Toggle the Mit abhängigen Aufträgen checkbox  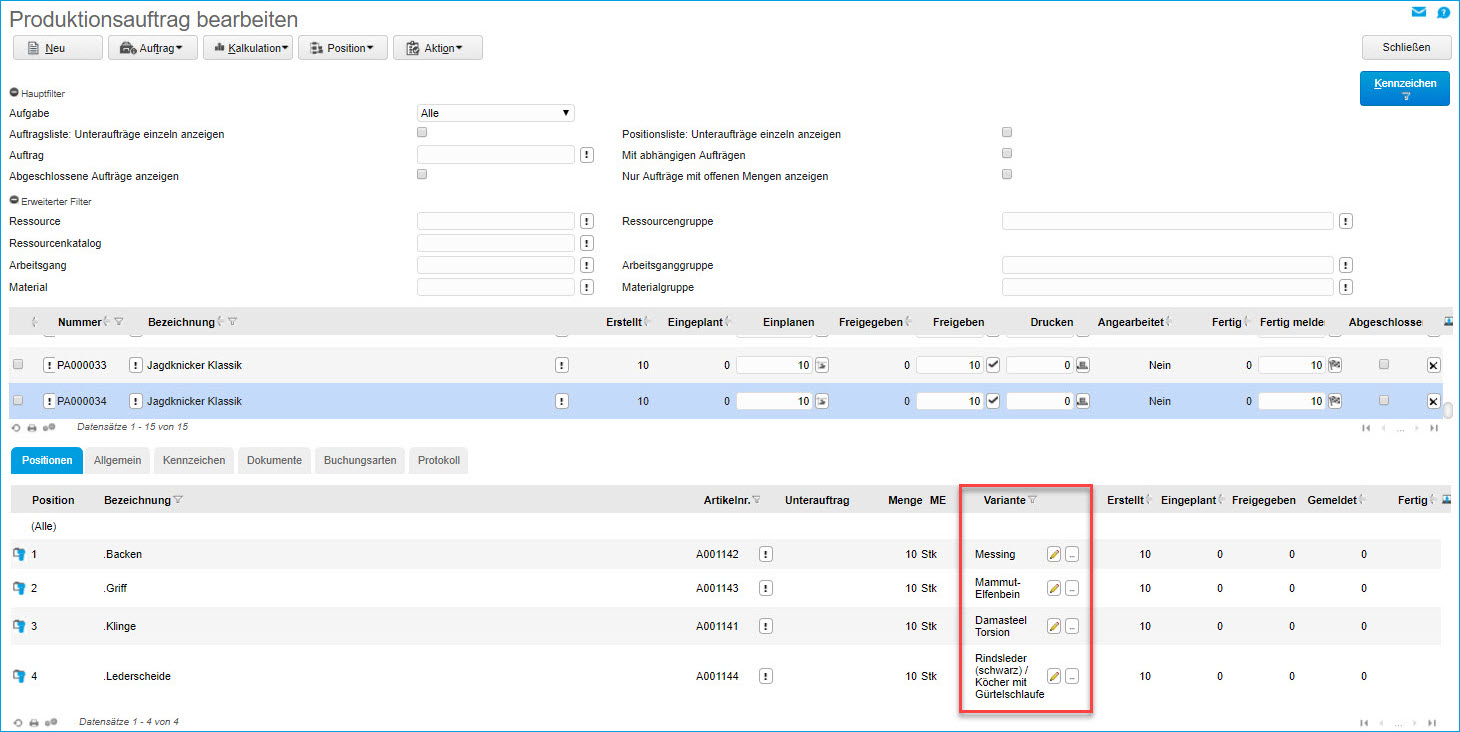pyautogui.click(x=1007, y=153)
